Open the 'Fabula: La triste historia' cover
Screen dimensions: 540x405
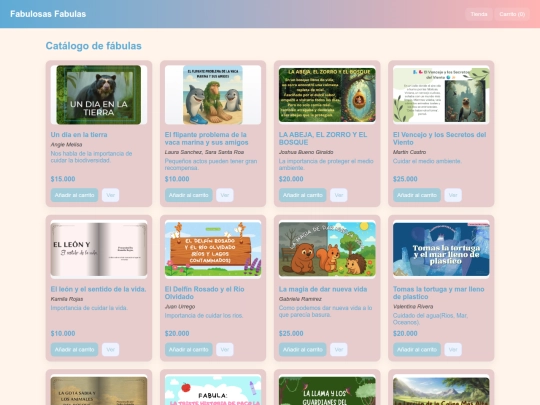[x=213, y=391]
